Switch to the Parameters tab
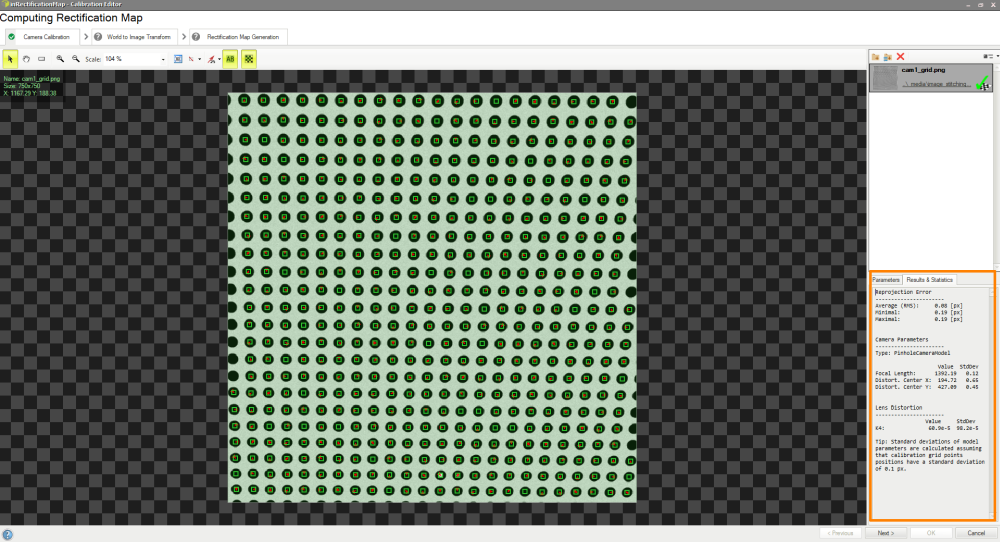 pyautogui.click(x=886, y=280)
